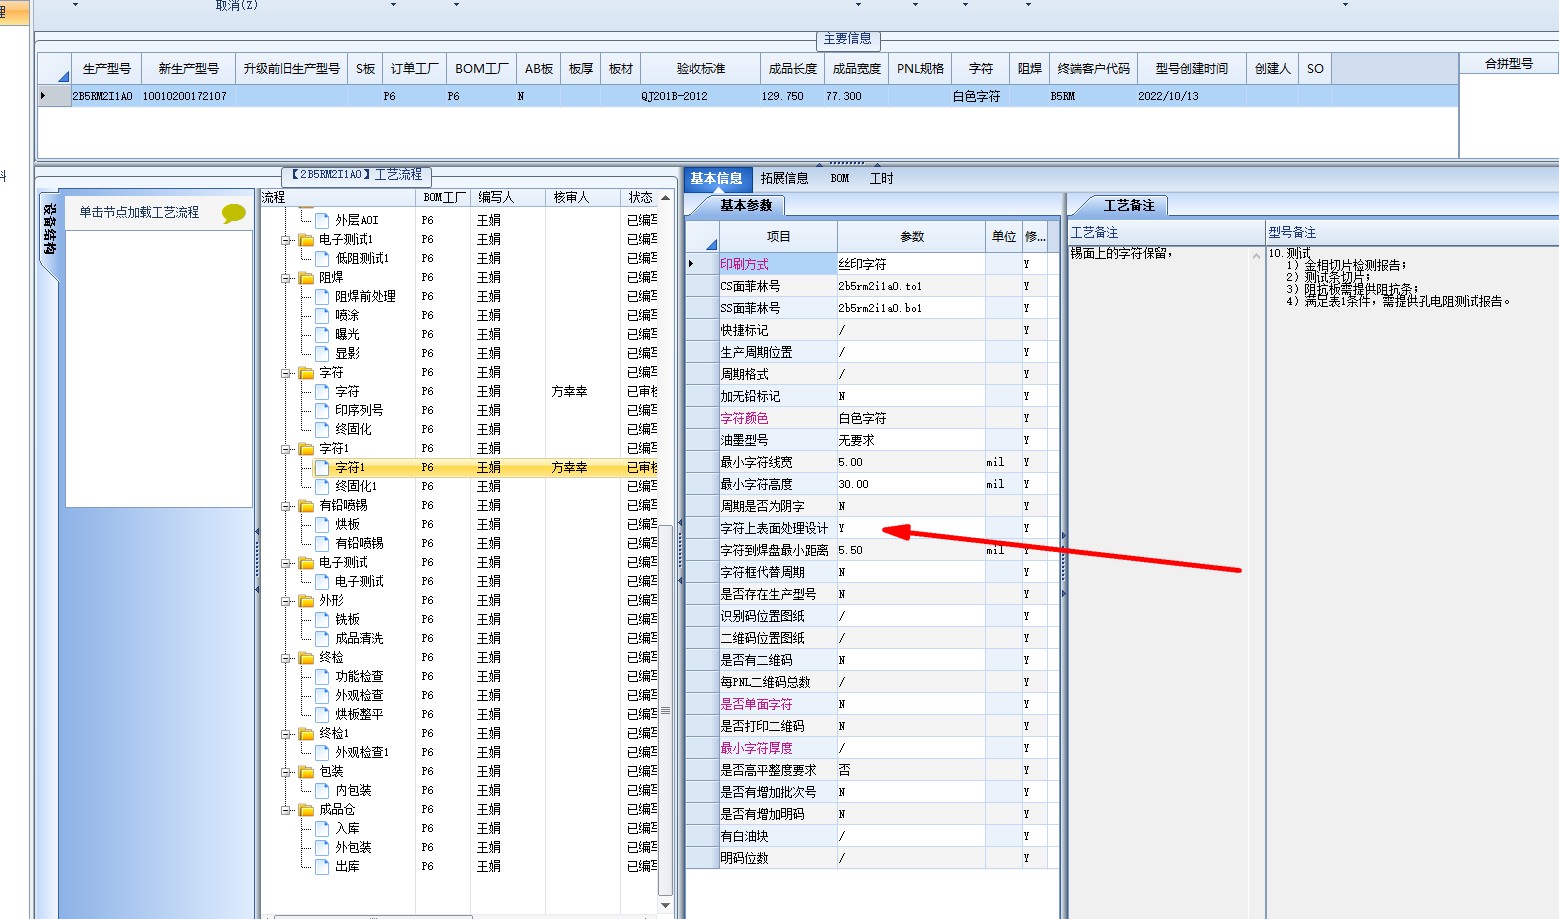This screenshot has width=1559, height=919.
Task: Collapse the 电子测试1 tree node
Action: pyautogui.click(x=286, y=240)
